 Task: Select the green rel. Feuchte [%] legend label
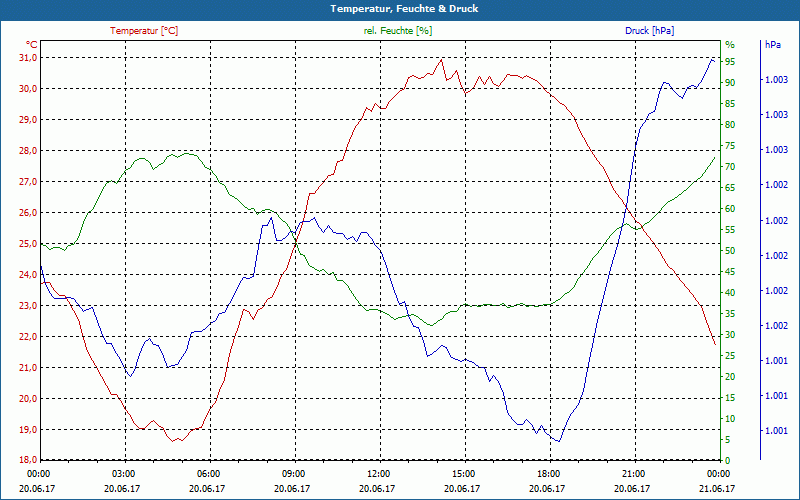coord(398,31)
